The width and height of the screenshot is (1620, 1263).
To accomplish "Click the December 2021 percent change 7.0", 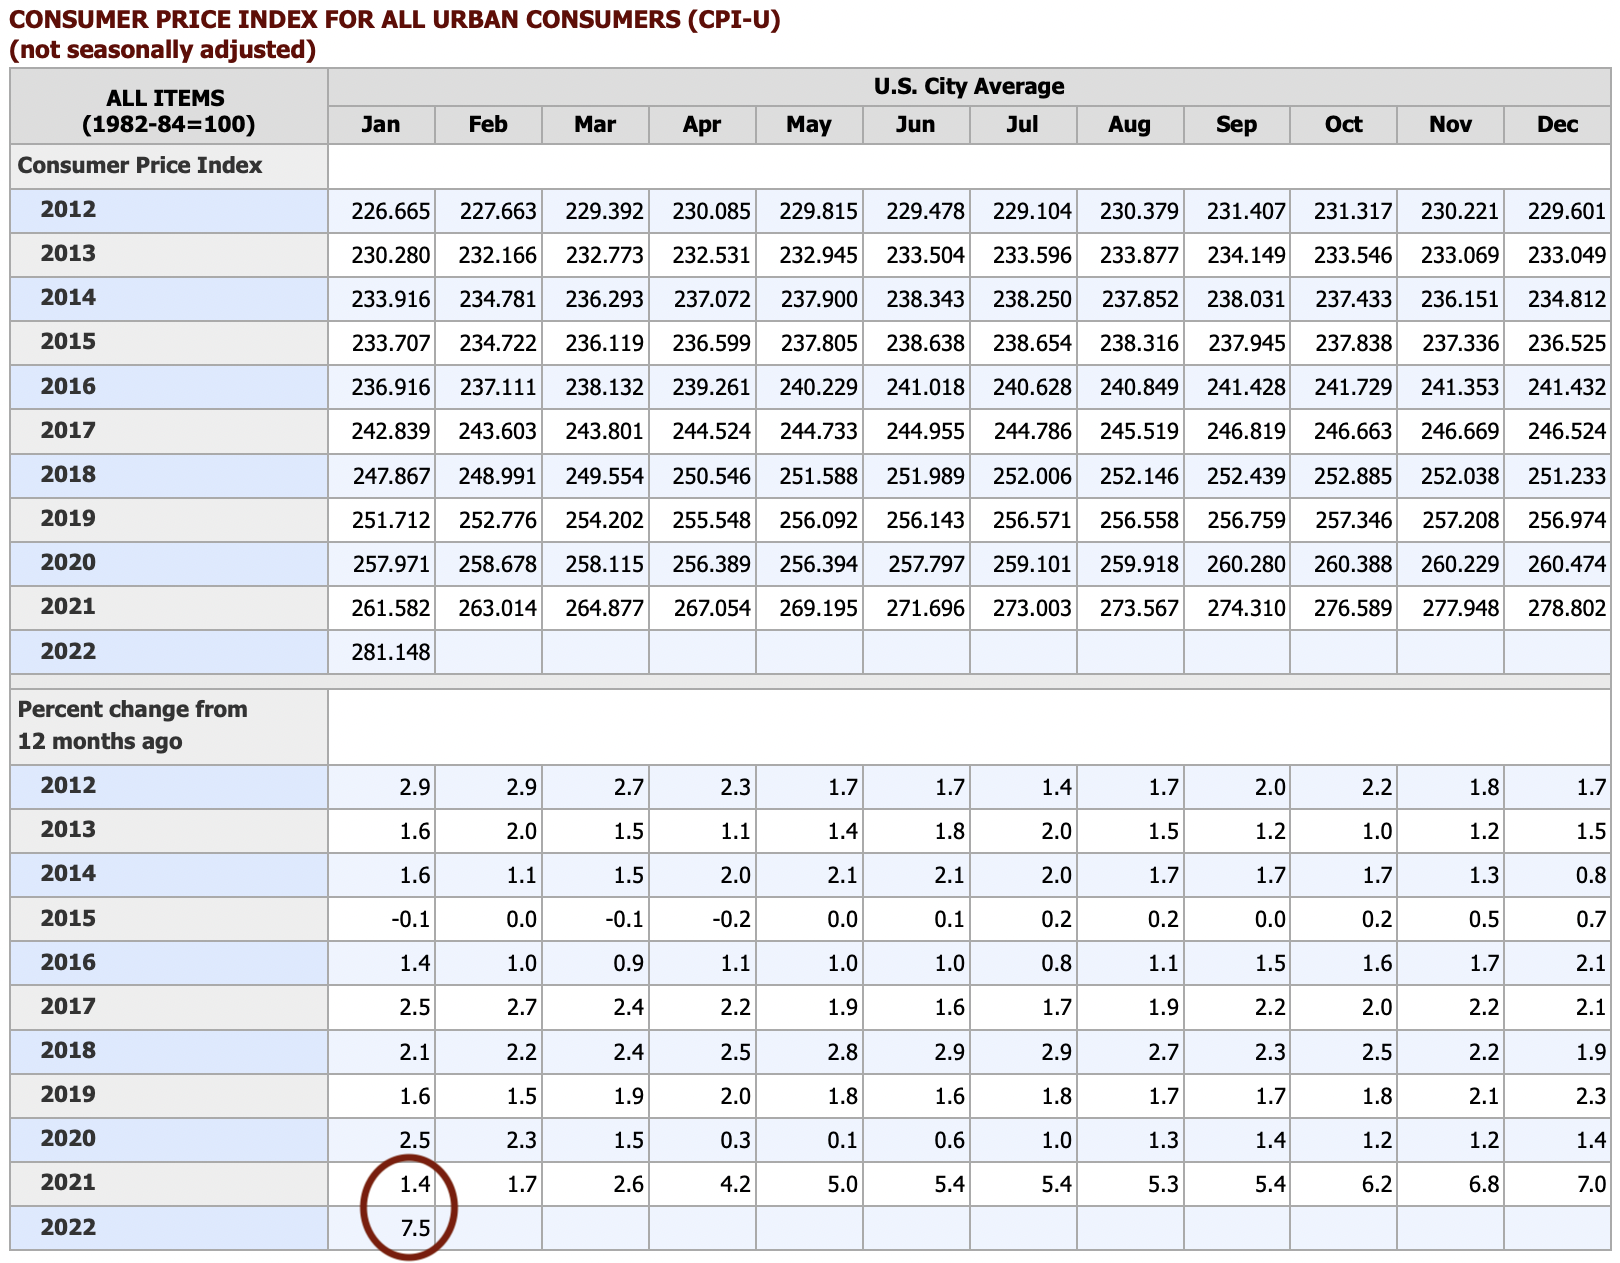I will coord(1591,1185).
